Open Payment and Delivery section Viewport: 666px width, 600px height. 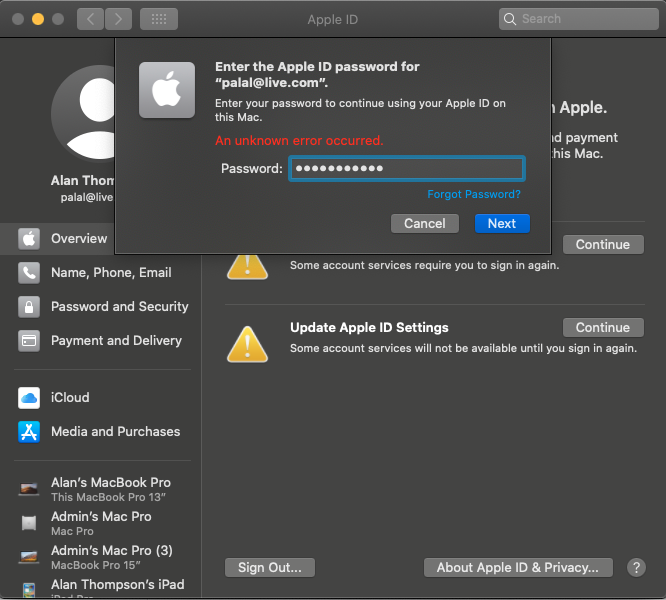click(x=101, y=341)
